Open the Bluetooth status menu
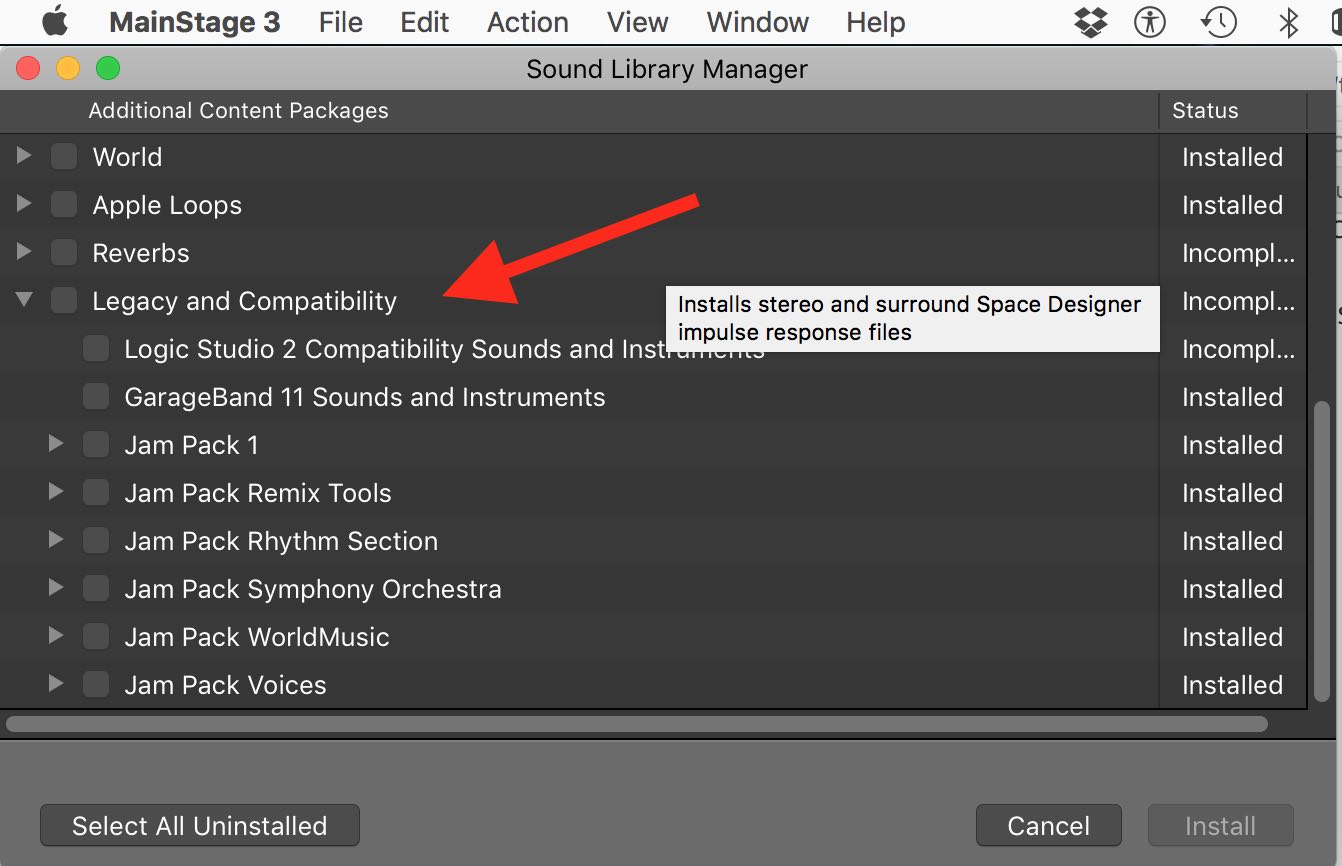 pyautogui.click(x=1288, y=21)
